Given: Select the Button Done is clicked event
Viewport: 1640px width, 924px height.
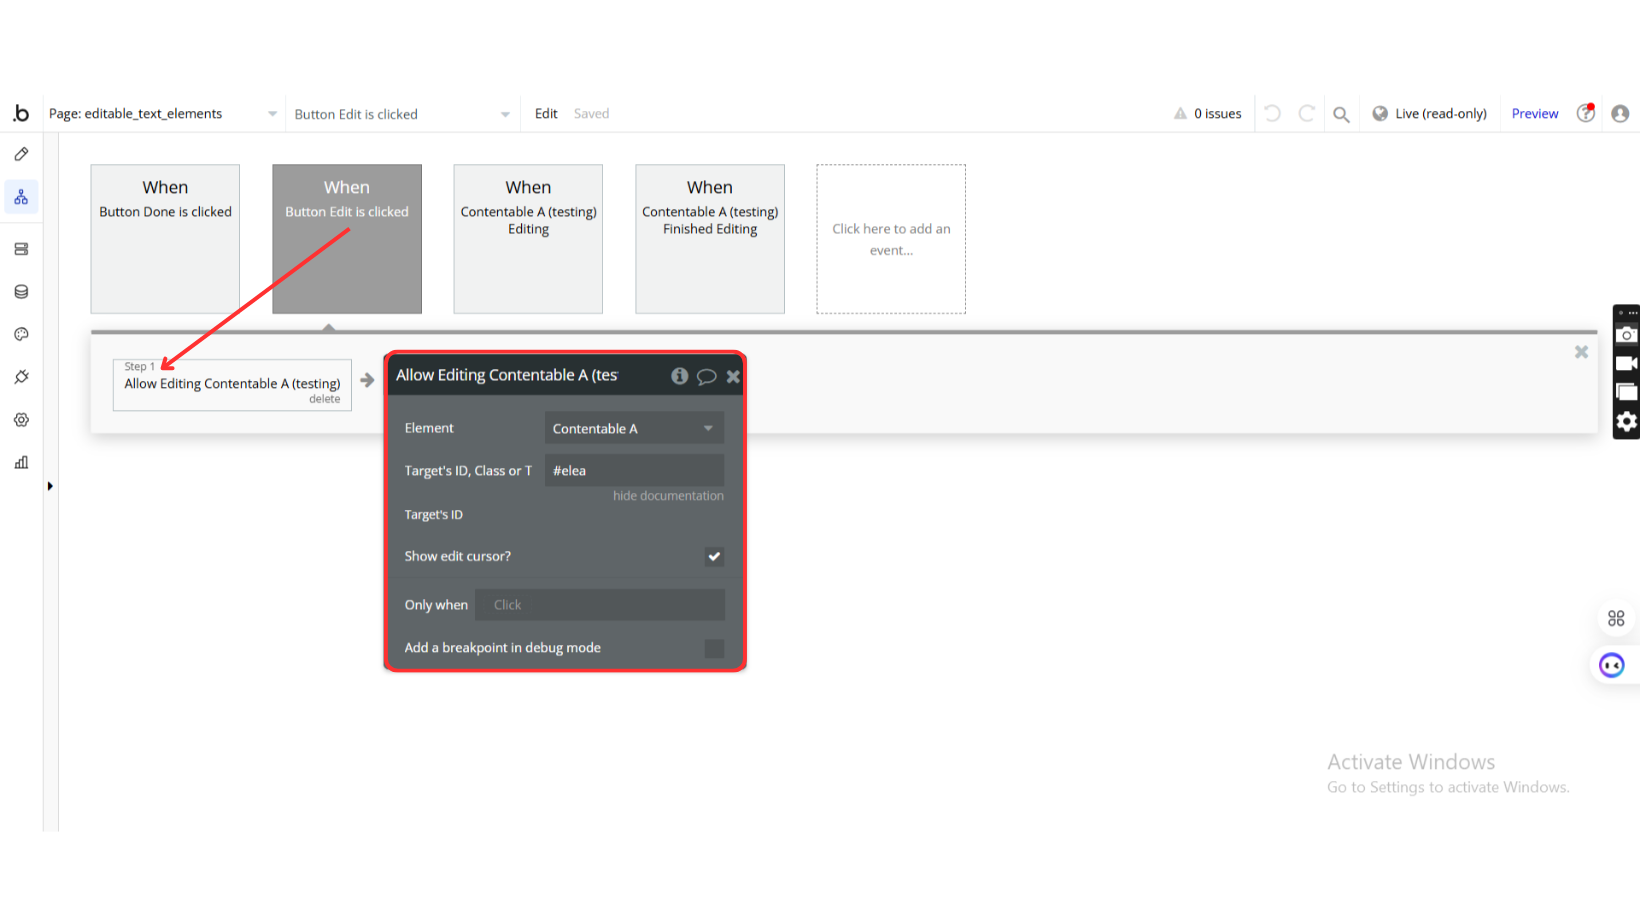Looking at the screenshot, I should coord(165,239).
